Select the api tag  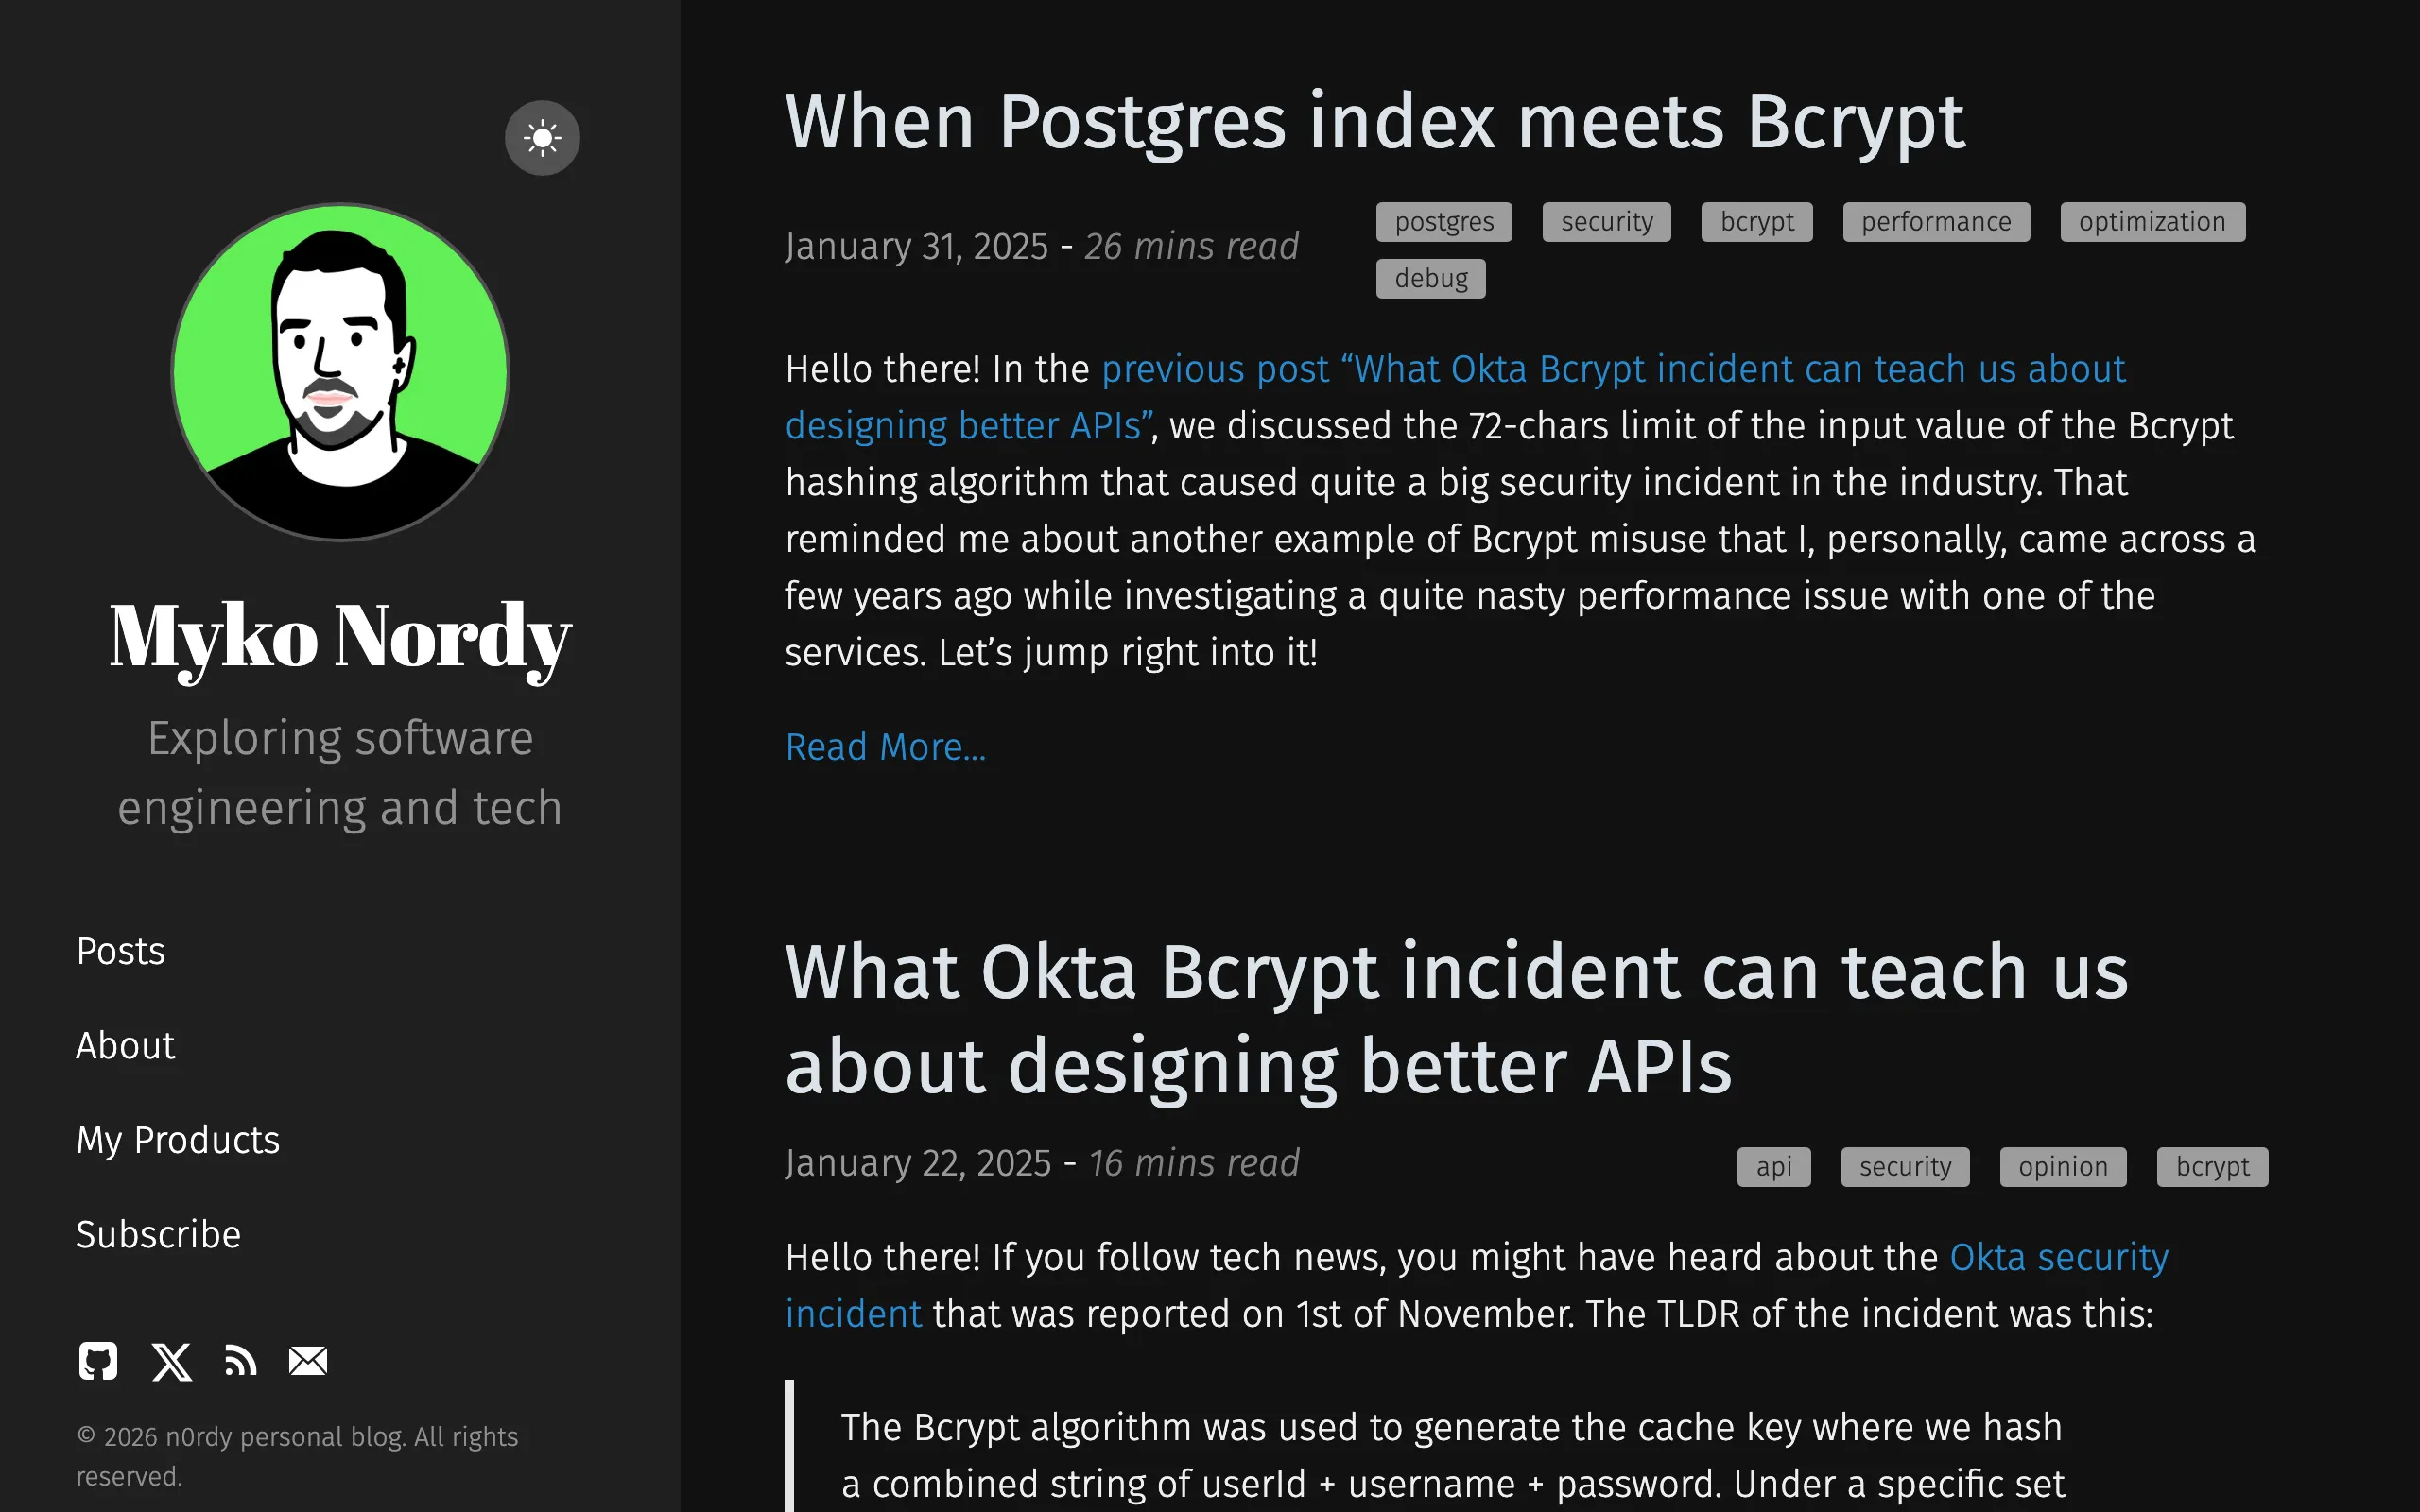[x=1774, y=1167]
